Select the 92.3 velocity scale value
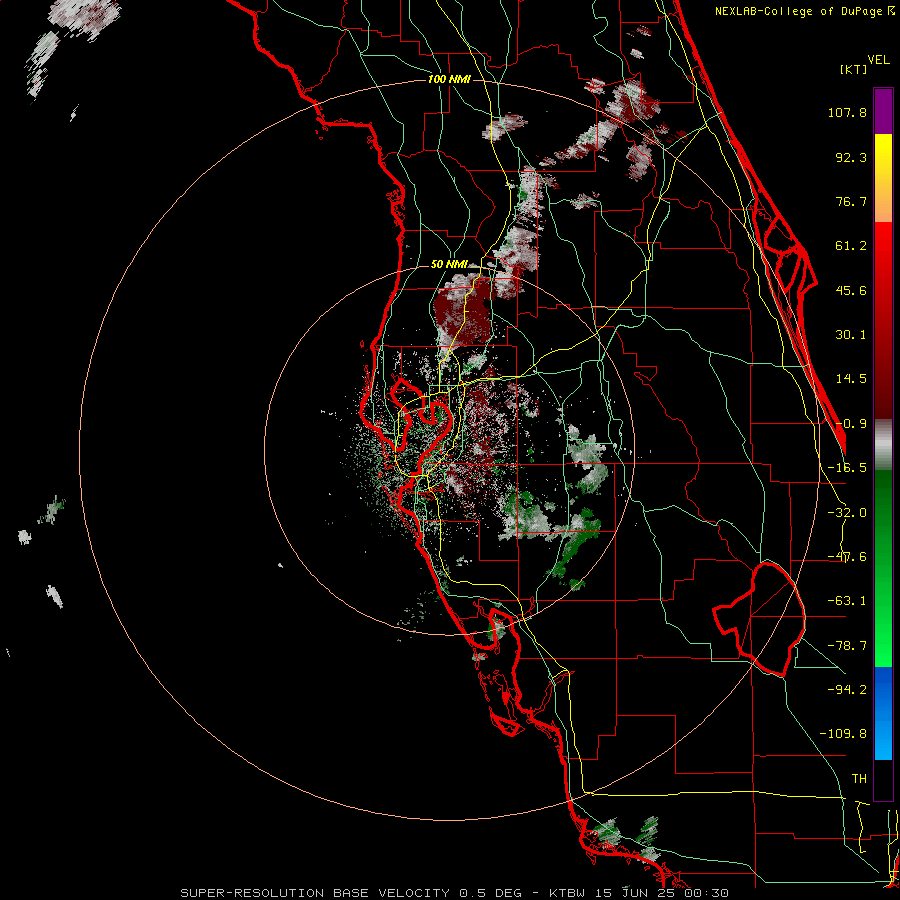 851,157
